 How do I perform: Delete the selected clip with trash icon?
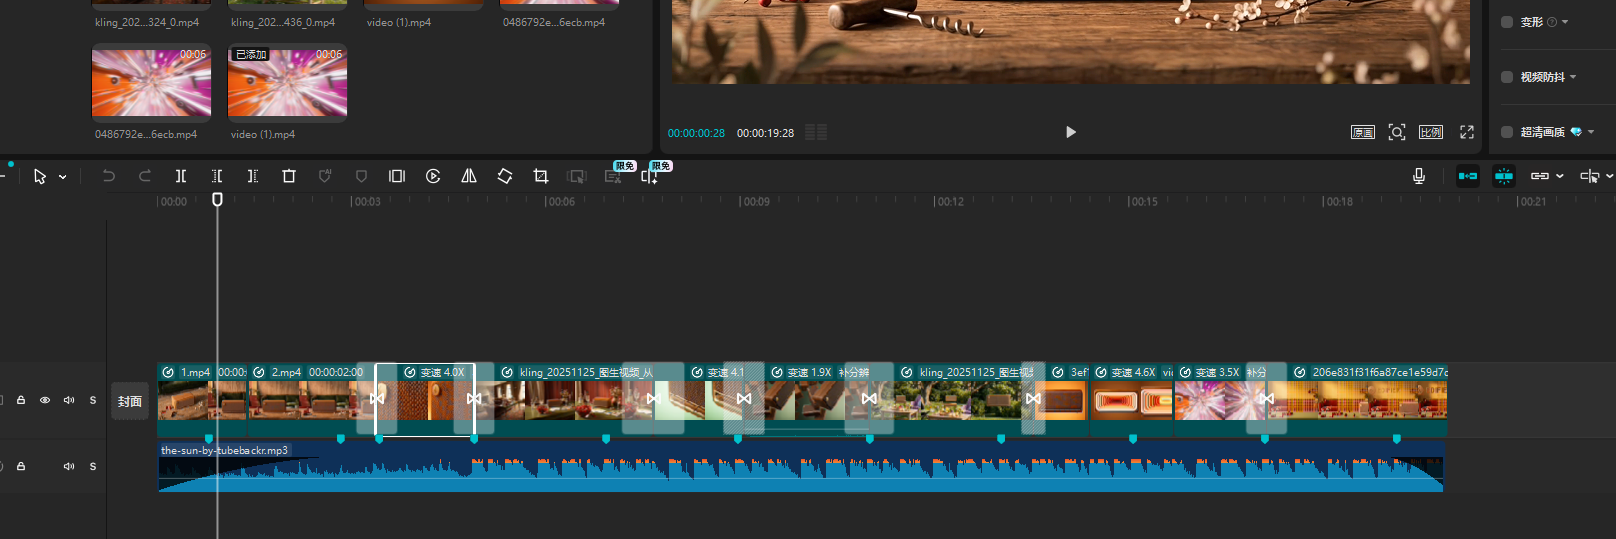click(289, 176)
